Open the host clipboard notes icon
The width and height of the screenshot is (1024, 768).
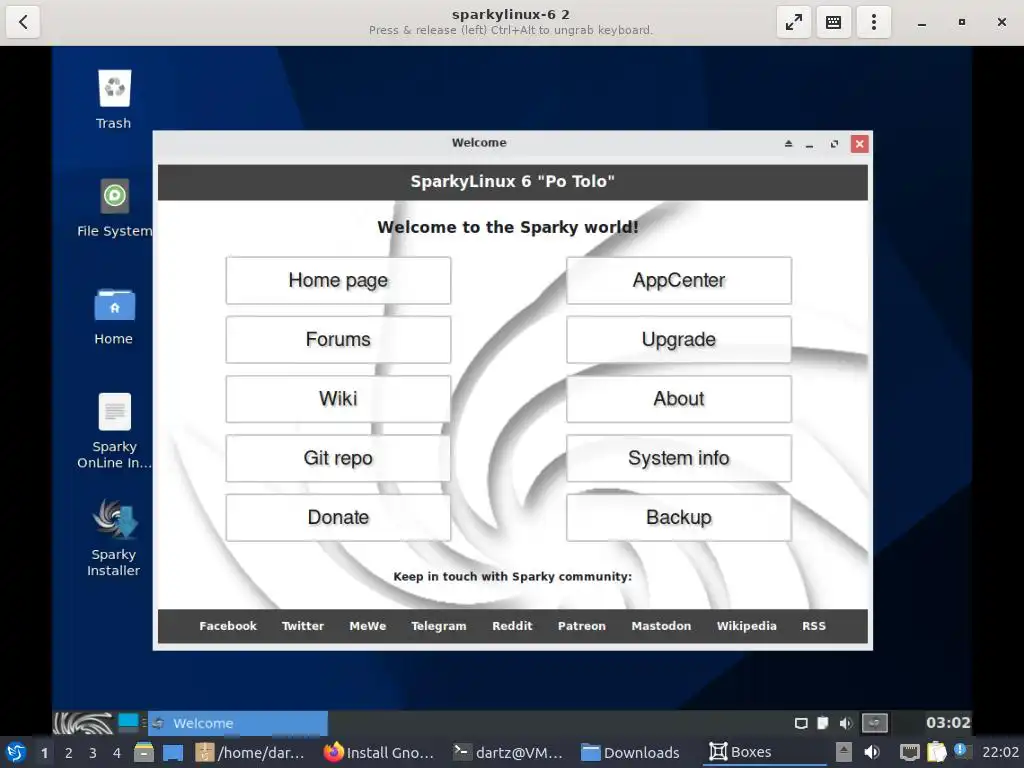936,752
